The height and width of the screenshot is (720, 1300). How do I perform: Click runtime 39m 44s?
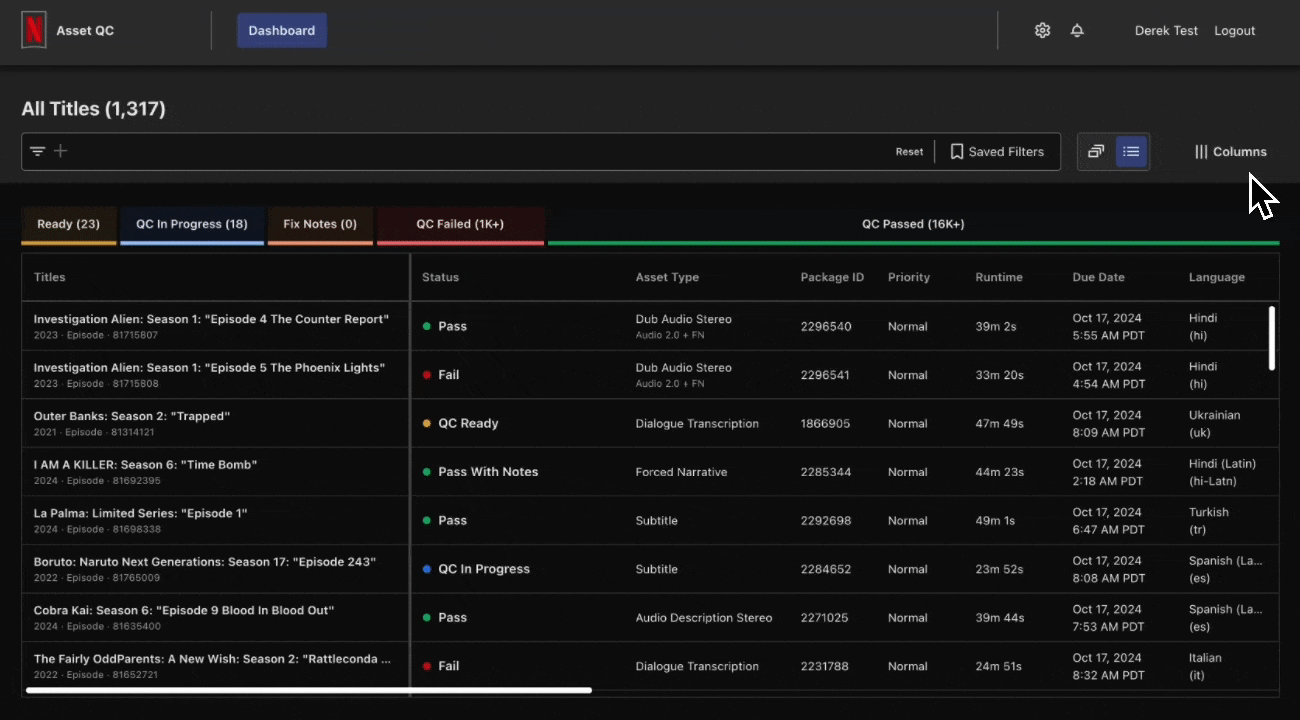[x=999, y=618]
